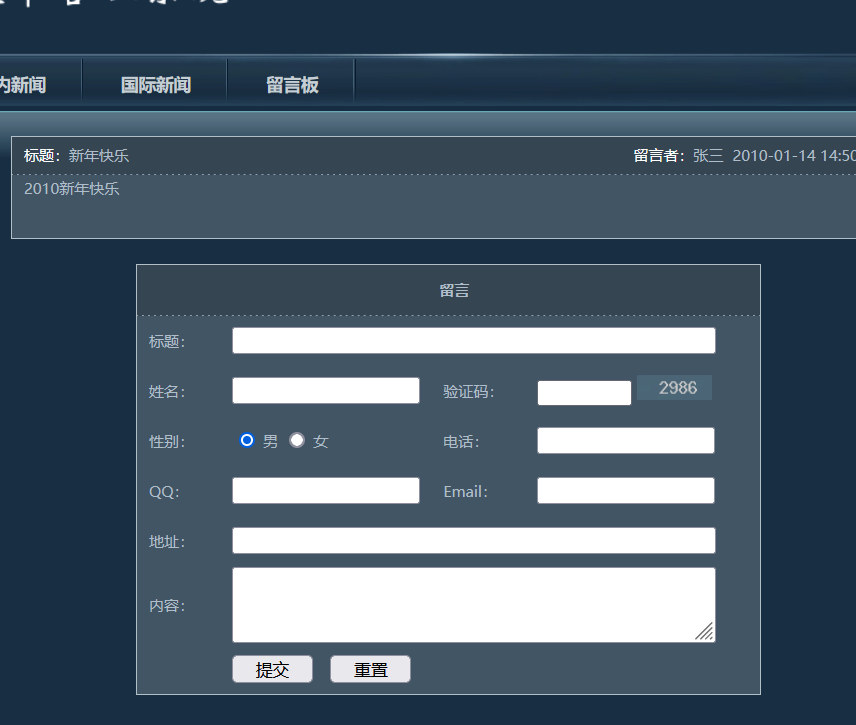Click the 验证码: label
Screen dimensions: 856x725
[468, 391]
